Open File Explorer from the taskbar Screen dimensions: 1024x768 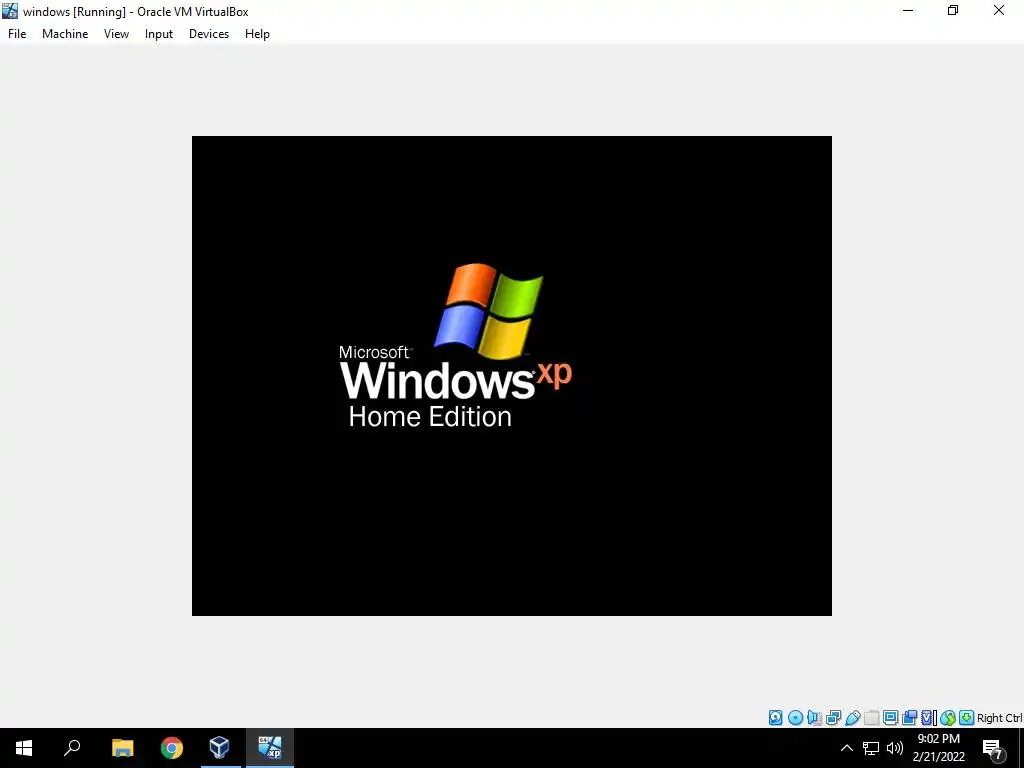coord(122,748)
